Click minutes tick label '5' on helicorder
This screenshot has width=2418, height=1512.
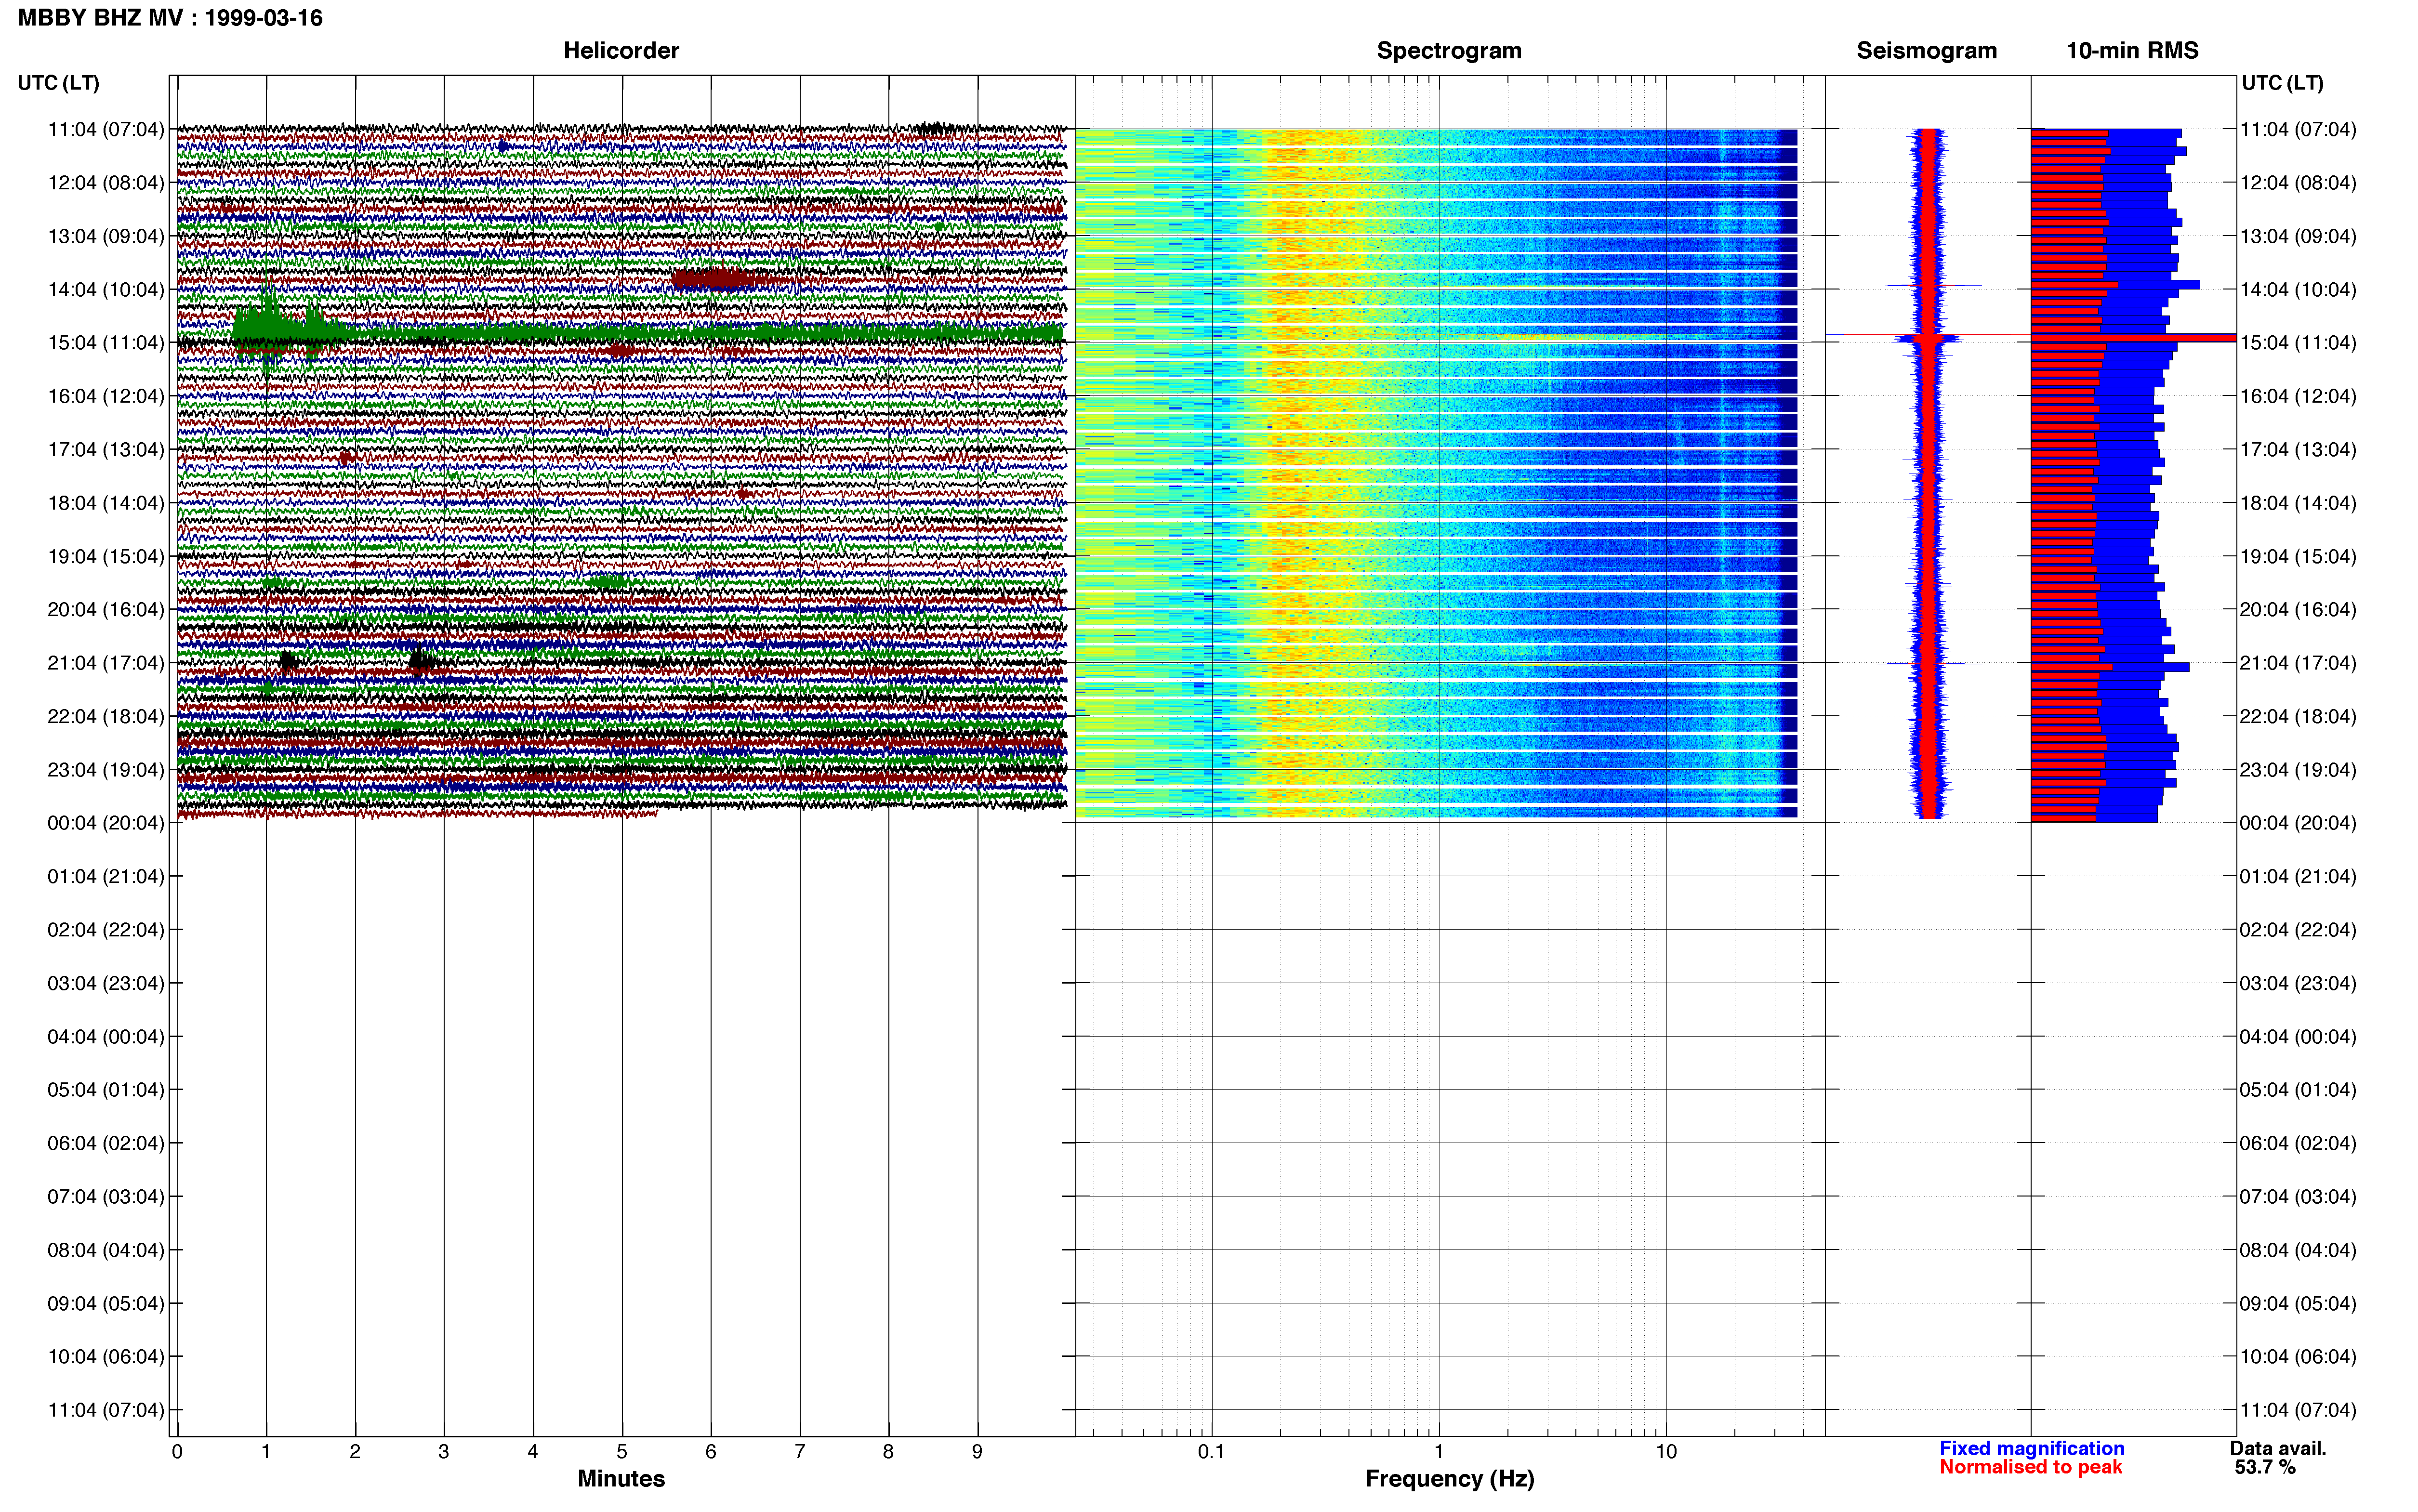tap(622, 1452)
